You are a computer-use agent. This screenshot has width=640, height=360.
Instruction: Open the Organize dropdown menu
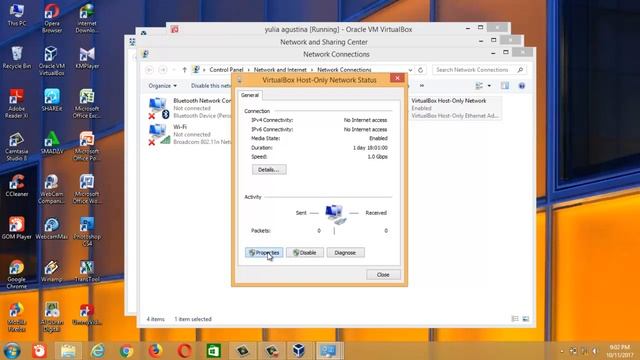point(162,86)
